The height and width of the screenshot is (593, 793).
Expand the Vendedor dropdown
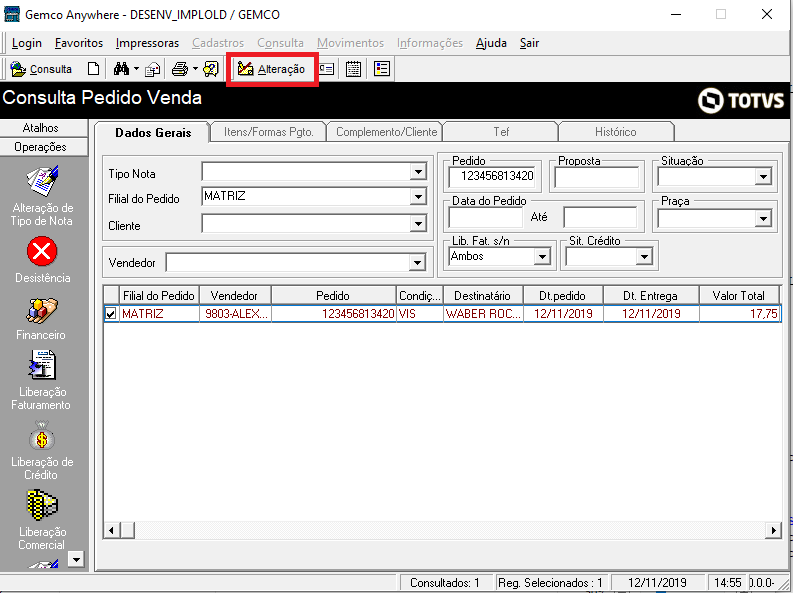pyautogui.click(x=417, y=262)
